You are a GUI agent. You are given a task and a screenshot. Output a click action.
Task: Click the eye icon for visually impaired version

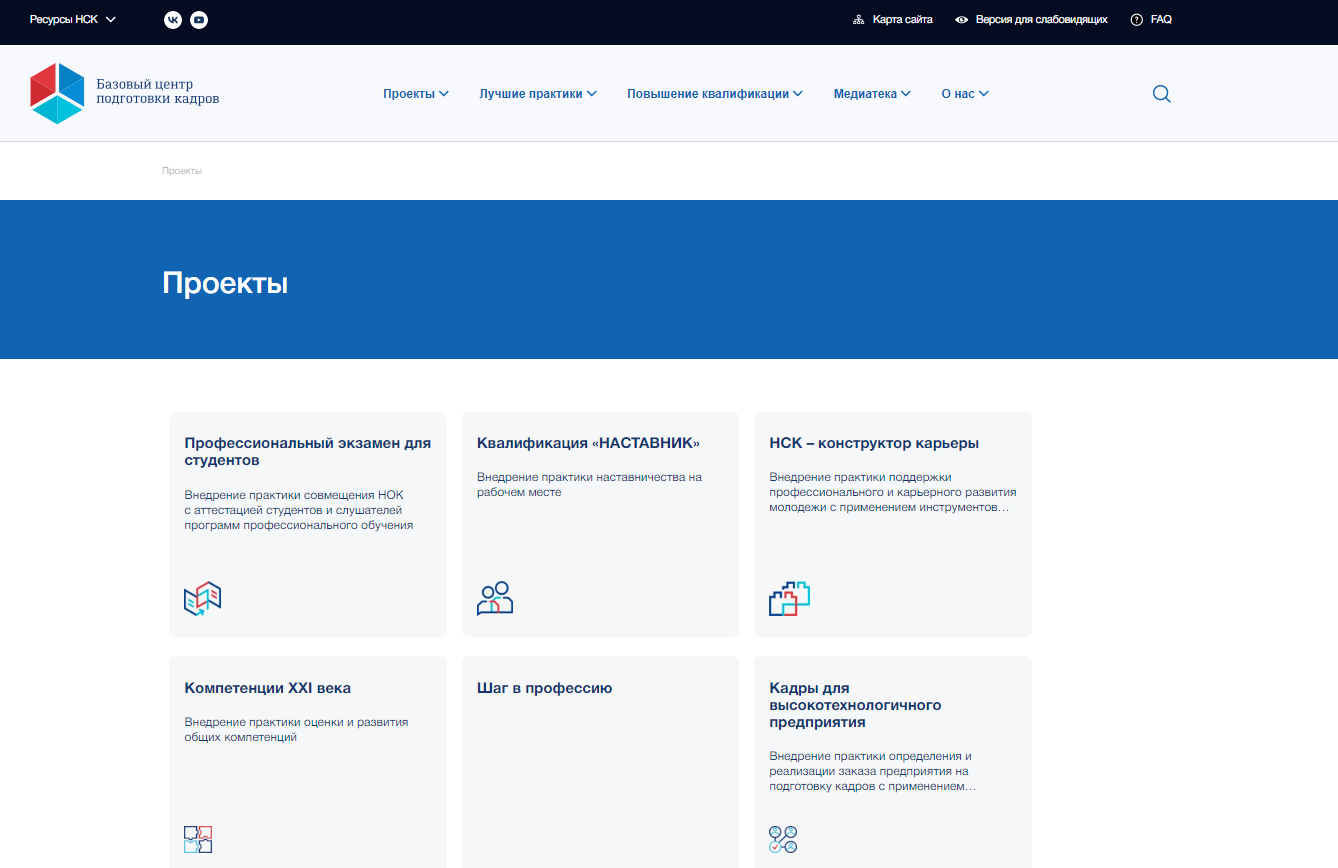961,20
